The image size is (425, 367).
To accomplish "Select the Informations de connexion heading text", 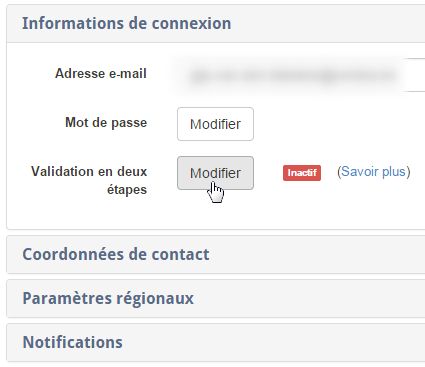I will (126, 23).
